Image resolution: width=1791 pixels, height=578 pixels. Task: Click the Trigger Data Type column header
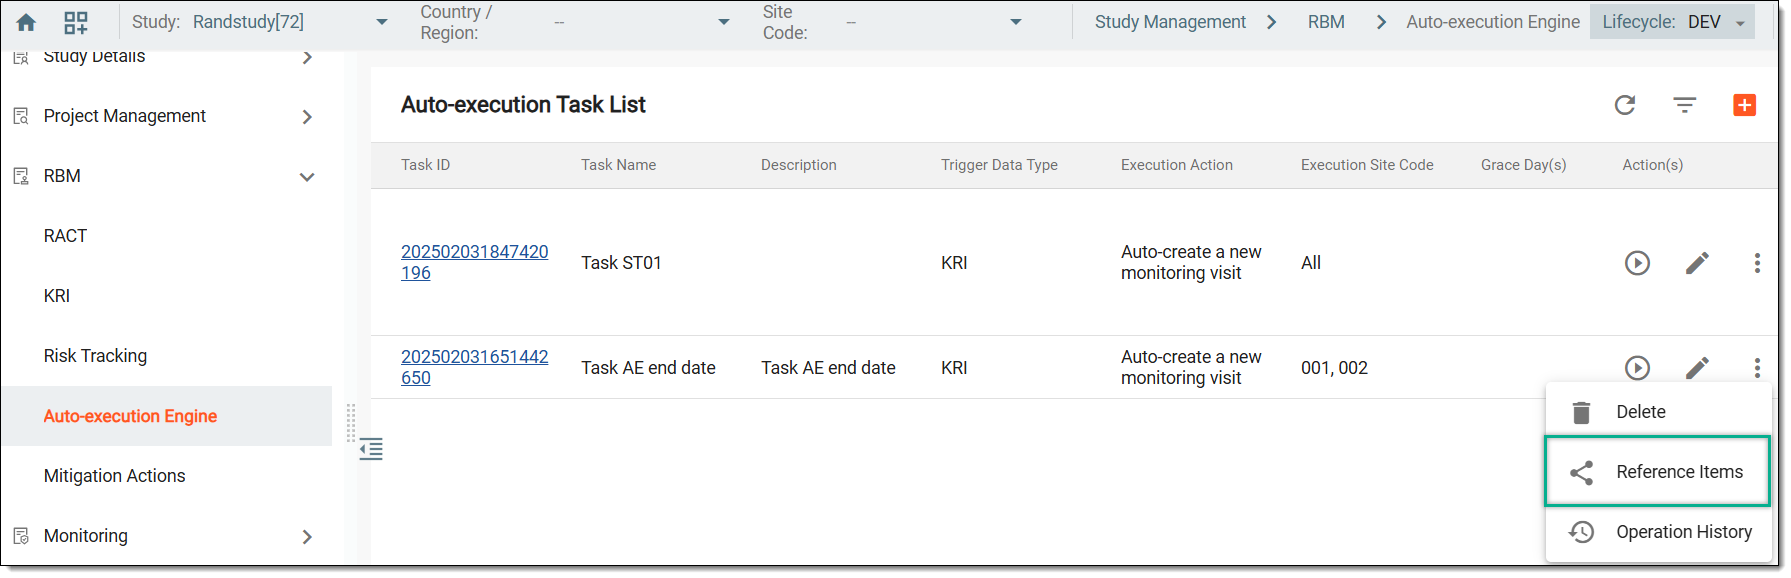999,165
